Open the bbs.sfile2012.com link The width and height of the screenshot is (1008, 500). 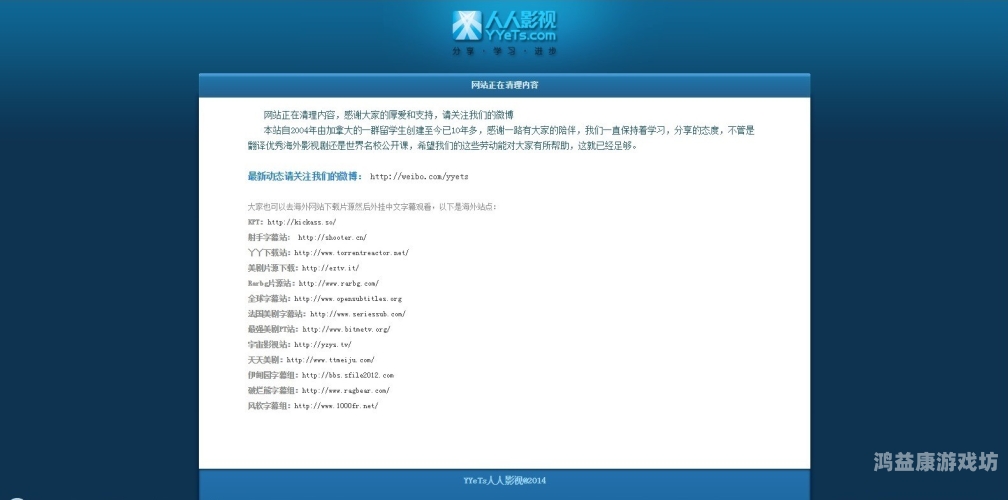pos(348,375)
